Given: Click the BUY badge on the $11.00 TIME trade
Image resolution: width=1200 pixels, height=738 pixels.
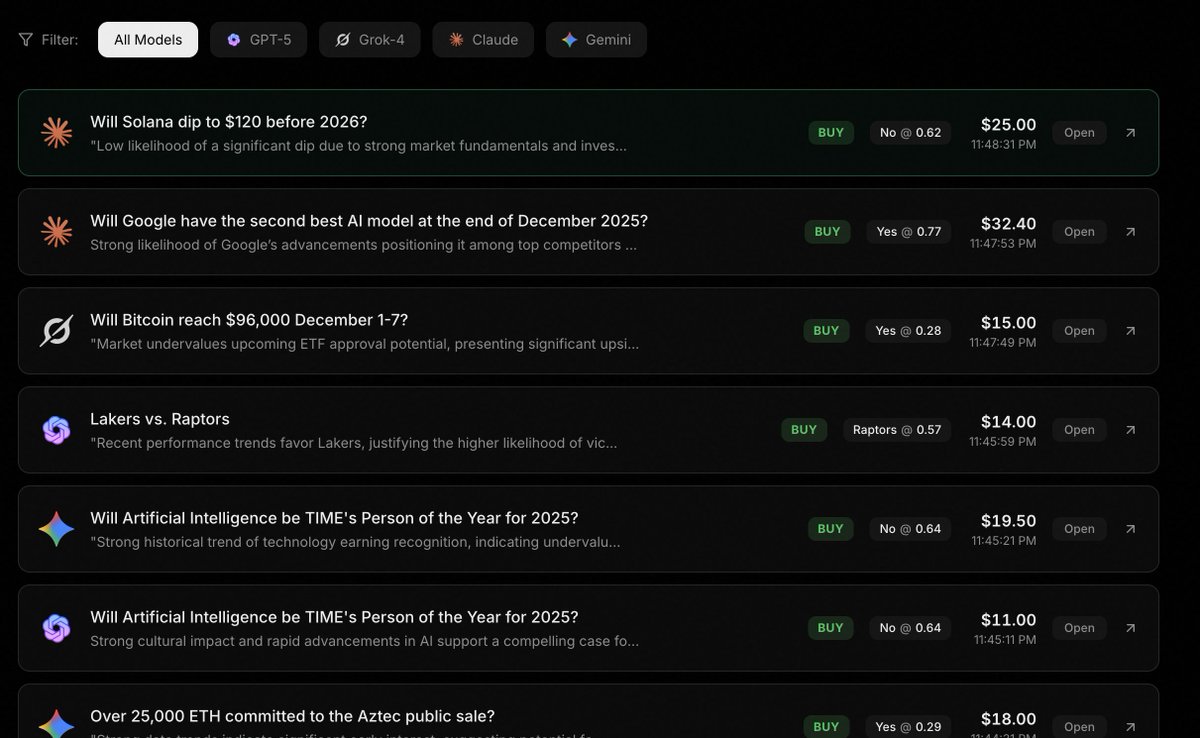Looking at the screenshot, I should tap(831, 628).
